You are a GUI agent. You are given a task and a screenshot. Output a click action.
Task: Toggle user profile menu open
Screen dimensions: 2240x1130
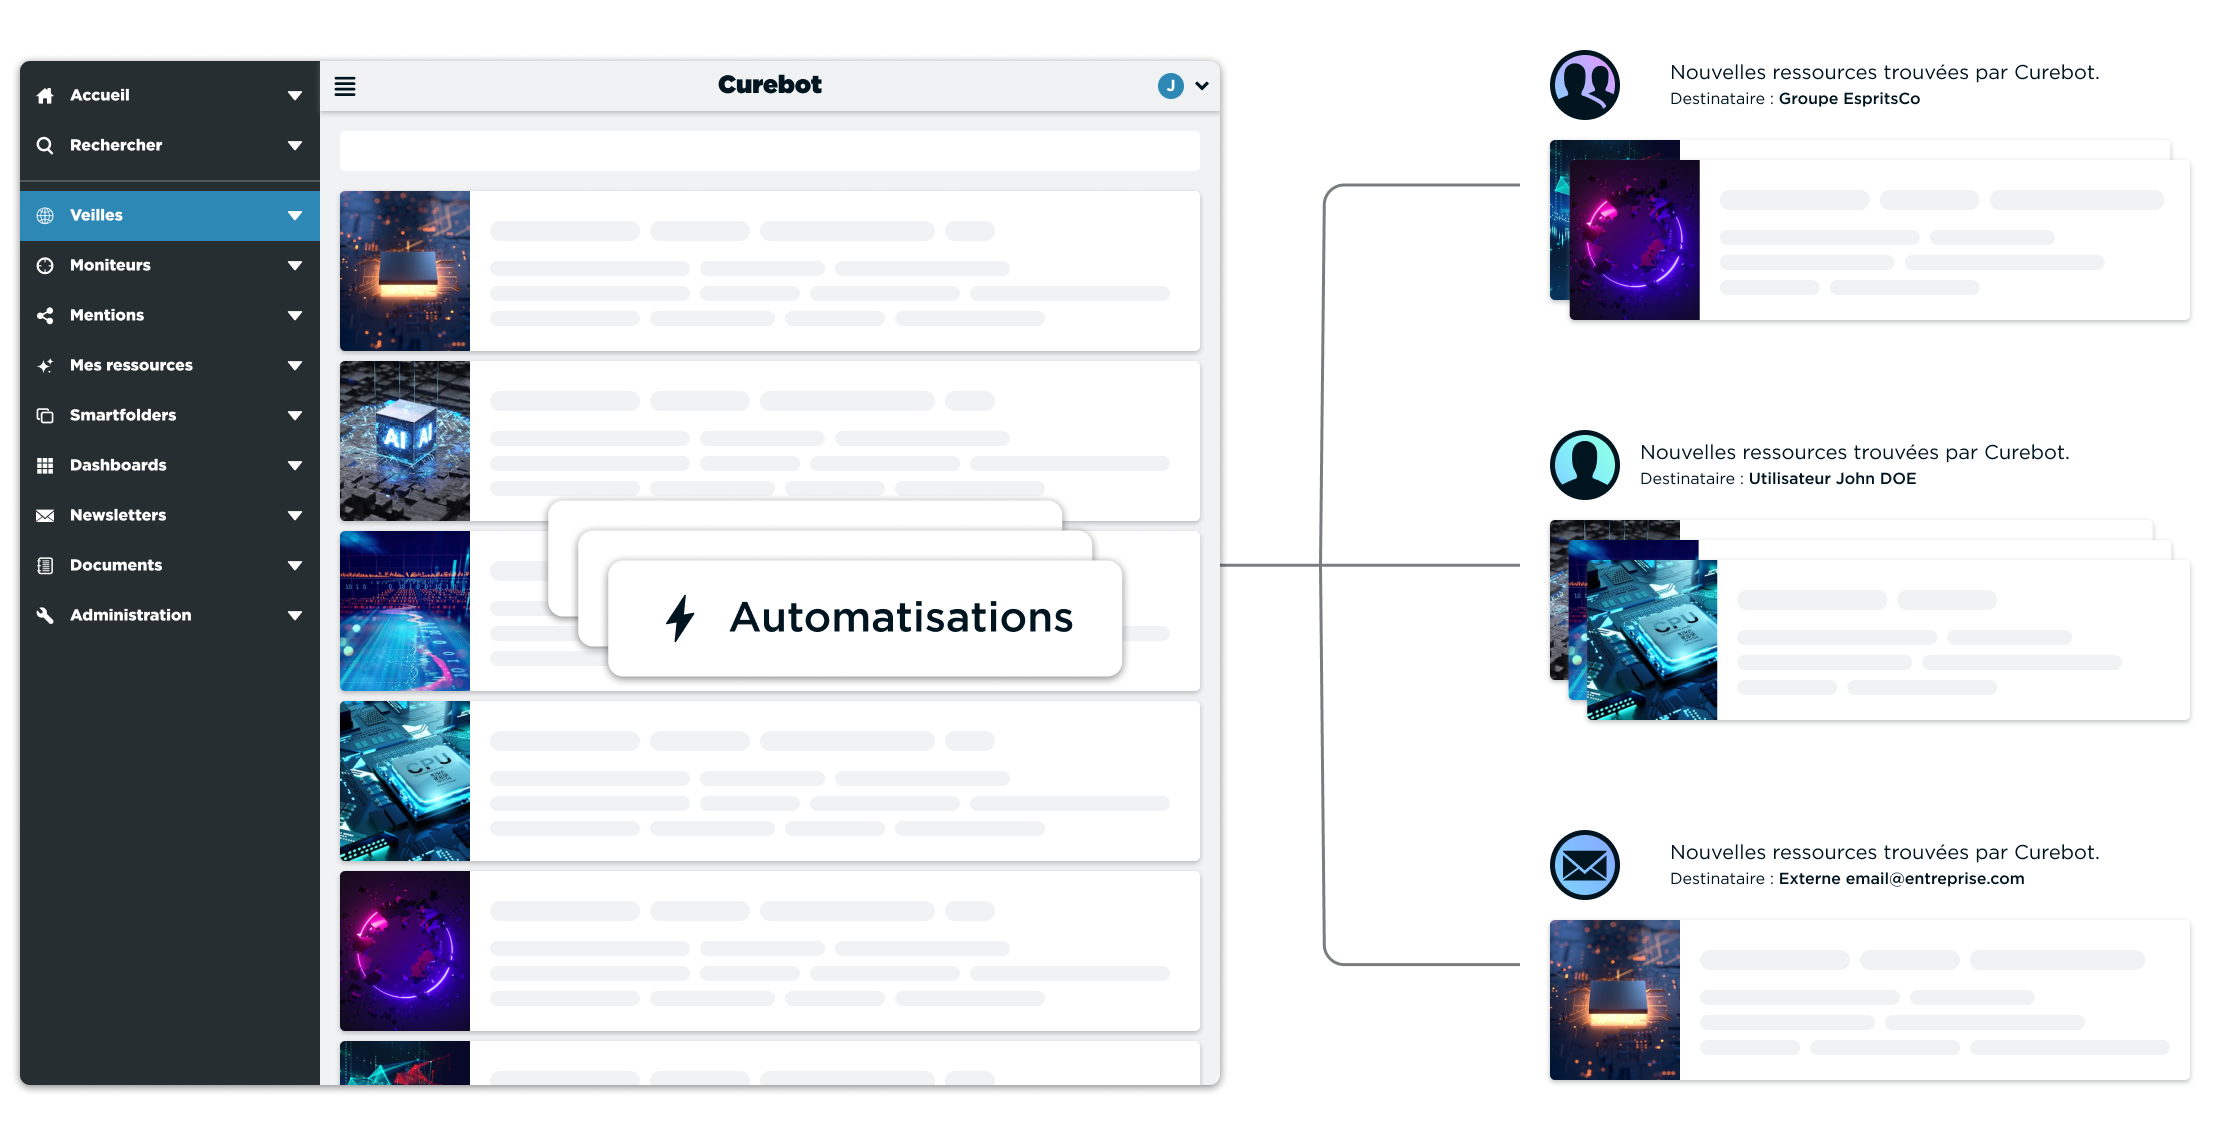[x=1181, y=86]
